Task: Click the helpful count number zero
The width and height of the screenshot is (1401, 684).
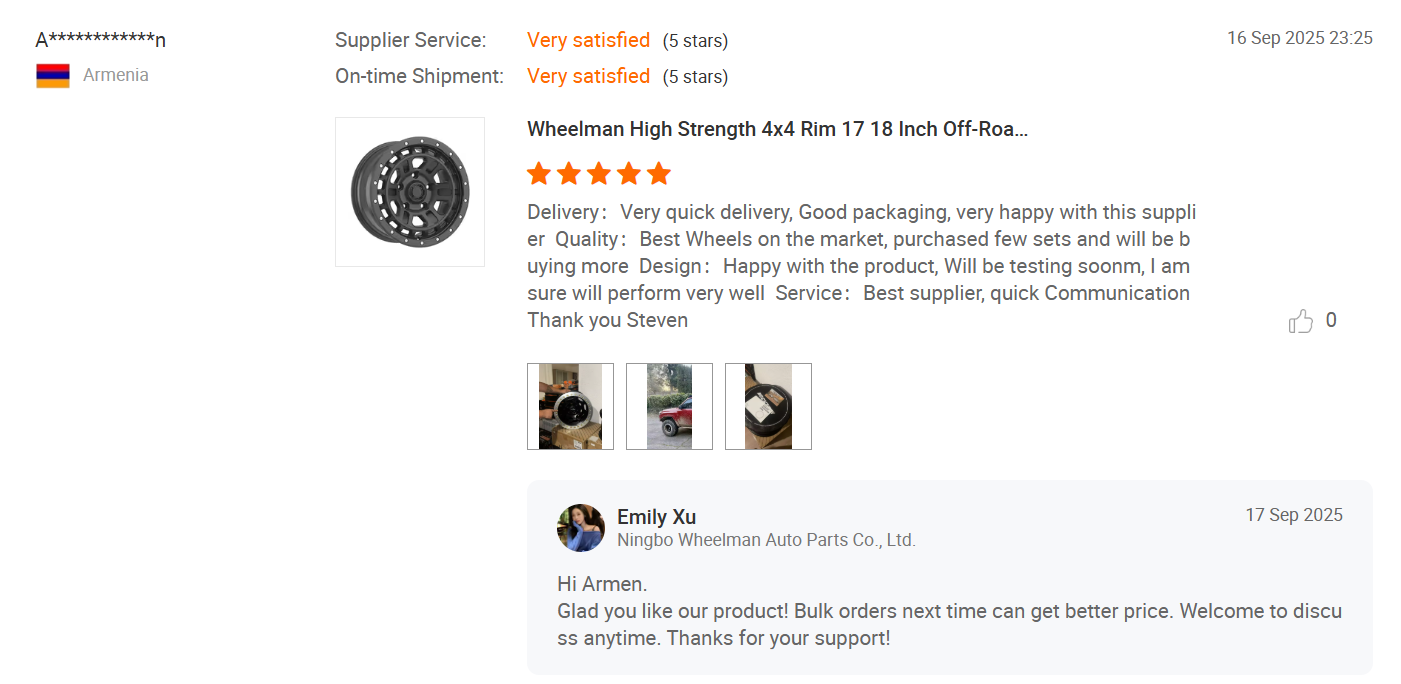Action: (x=1331, y=320)
